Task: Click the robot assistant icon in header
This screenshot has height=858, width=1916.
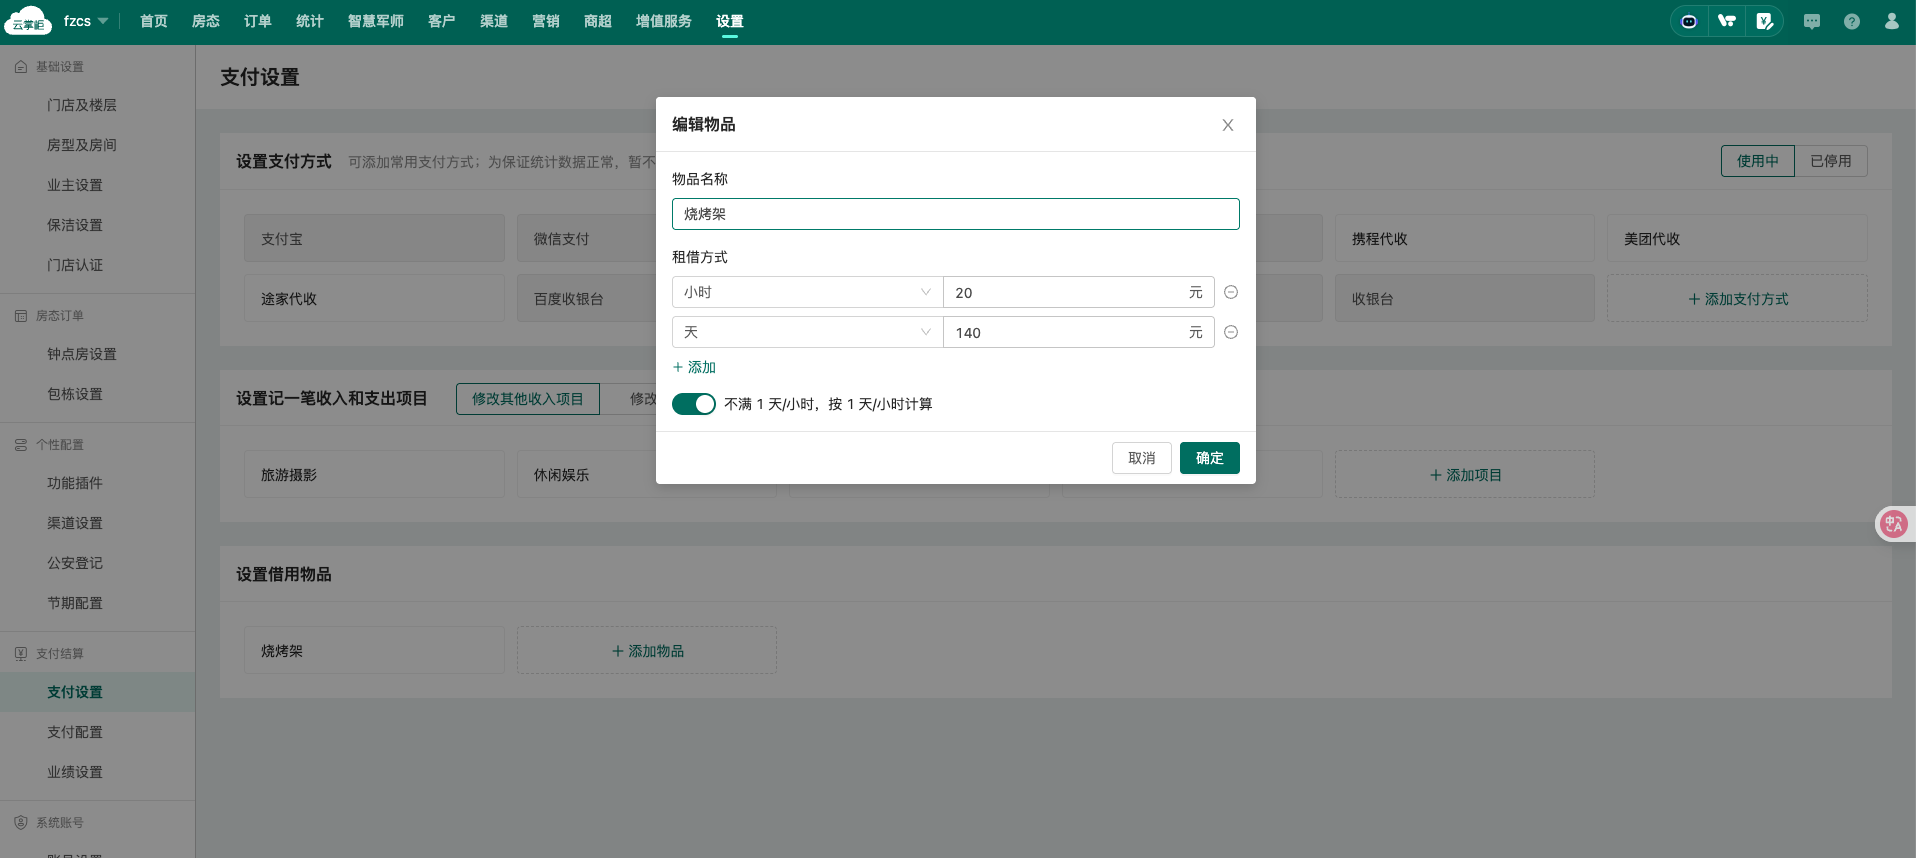Action: click(1689, 21)
